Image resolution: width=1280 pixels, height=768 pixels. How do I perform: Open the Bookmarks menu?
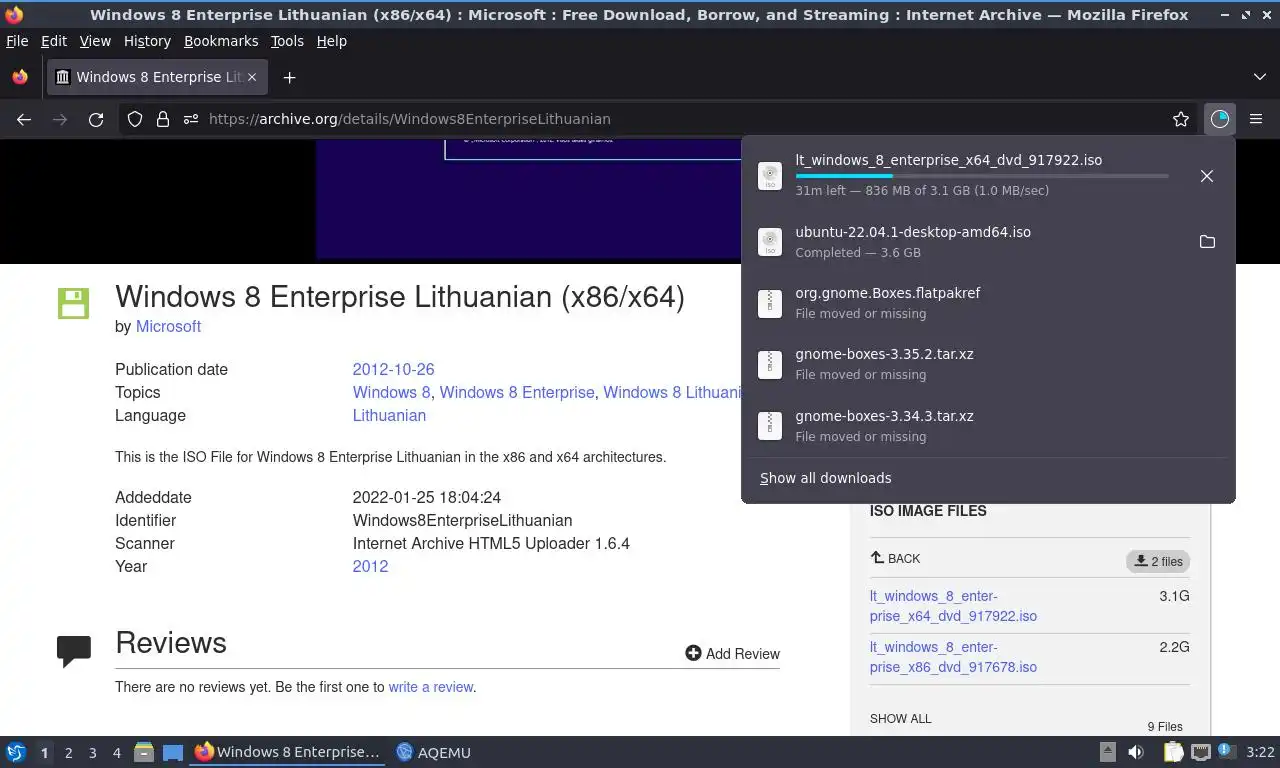221,41
